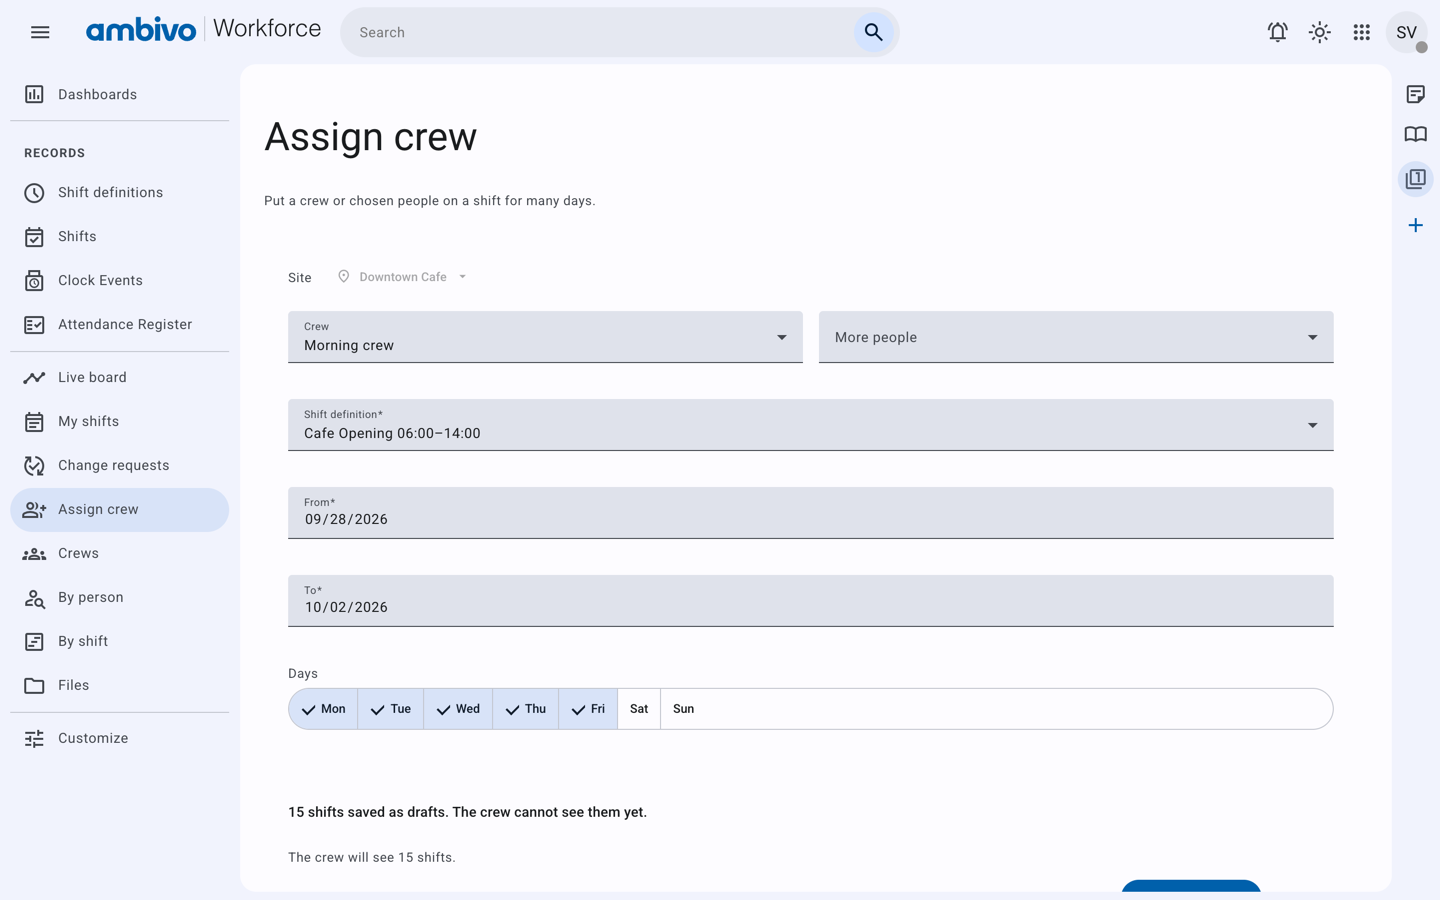Open the apps grid launcher
This screenshot has height=900, width=1440.
(1361, 32)
